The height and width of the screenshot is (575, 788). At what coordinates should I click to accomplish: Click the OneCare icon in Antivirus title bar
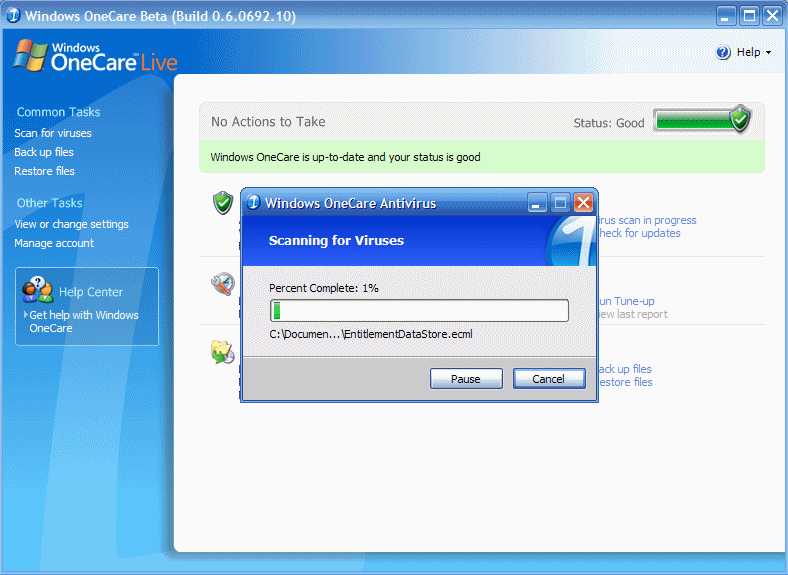pos(254,203)
